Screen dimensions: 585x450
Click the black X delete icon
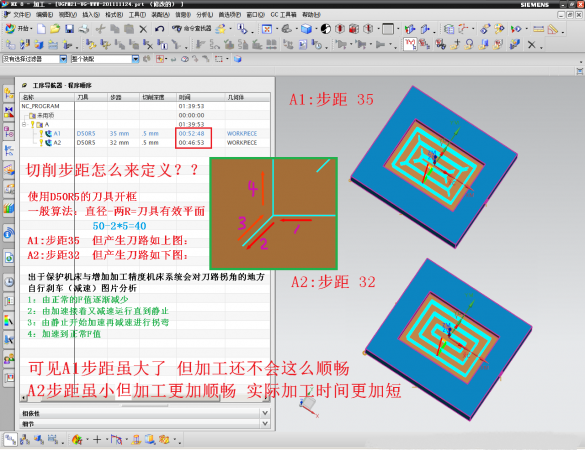[143, 29]
